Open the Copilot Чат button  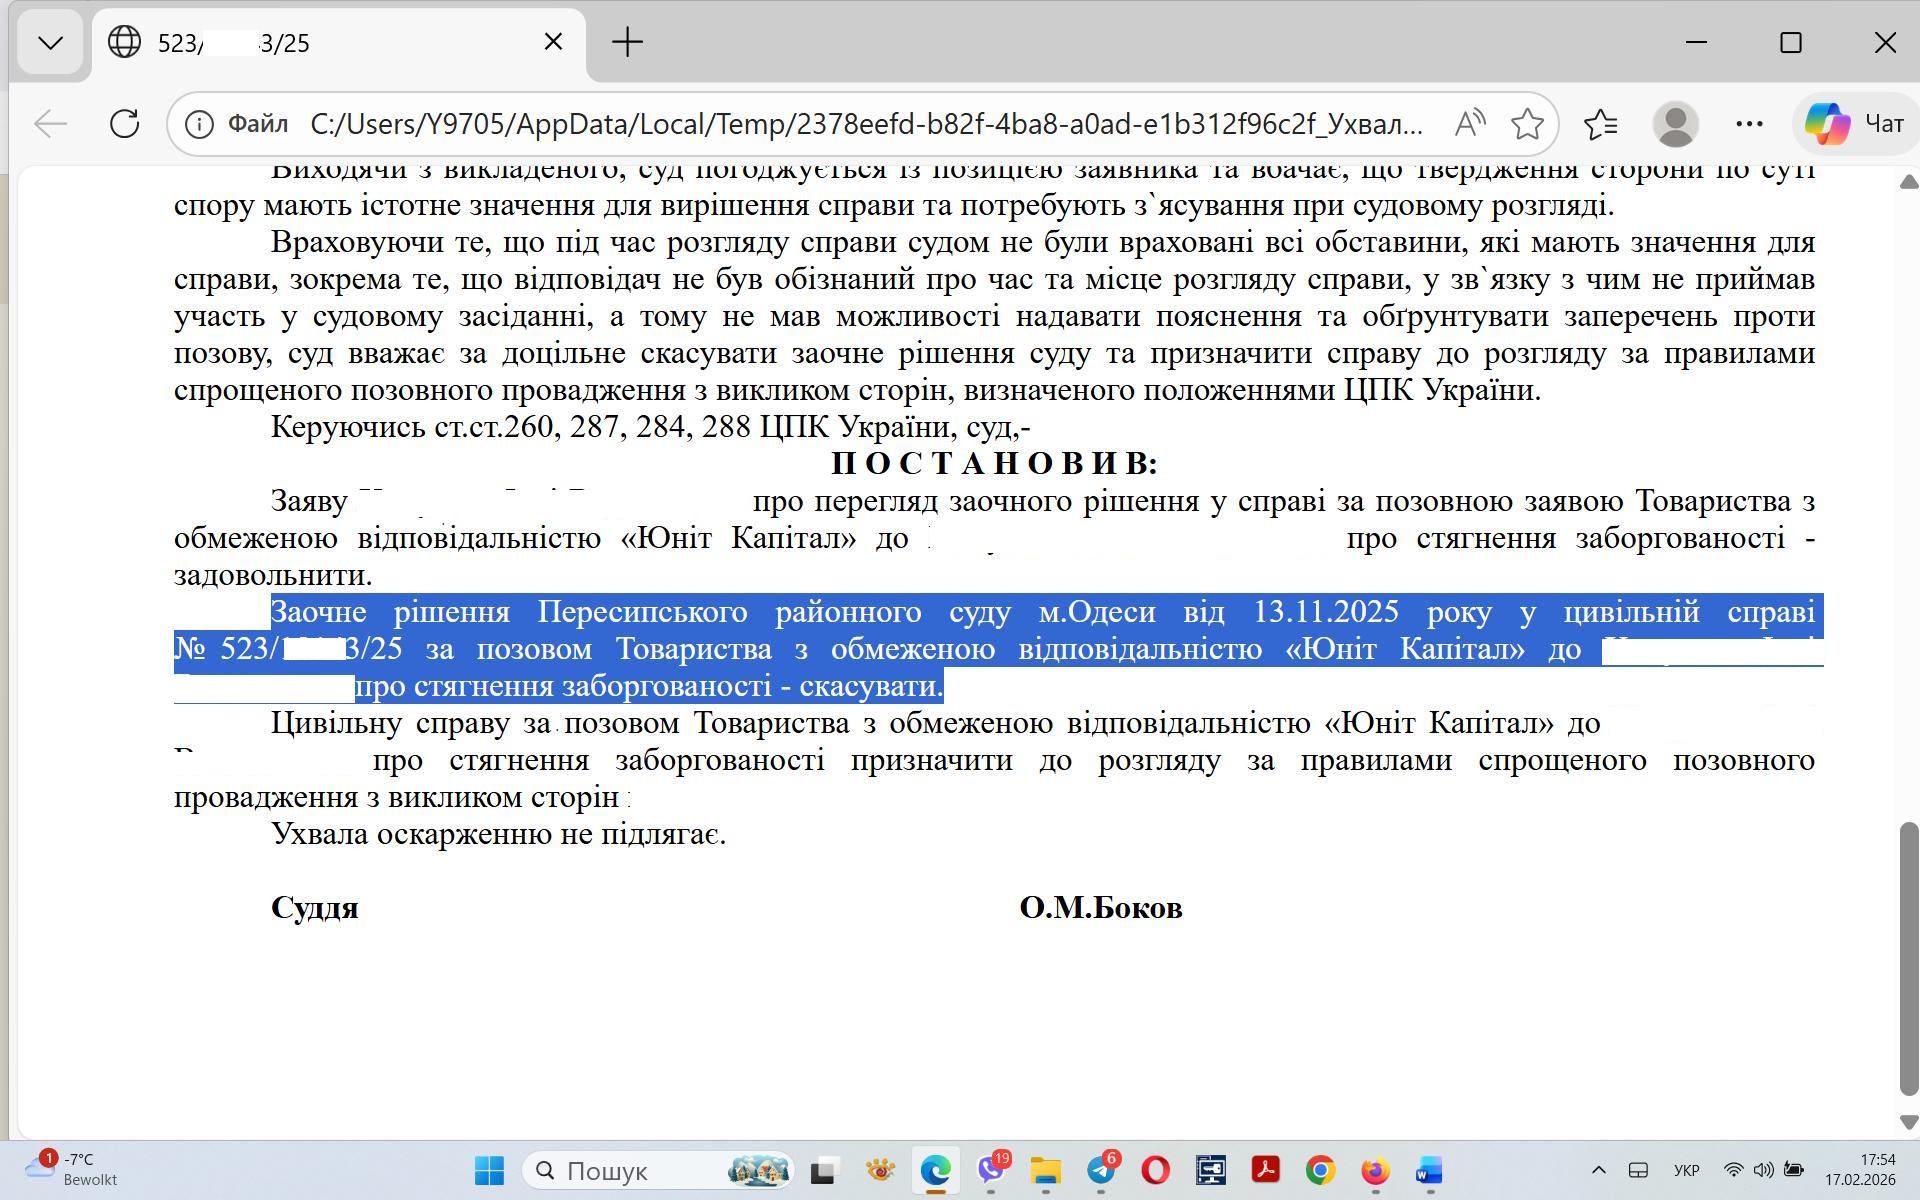pyautogui.click(x=1855, y=124)
